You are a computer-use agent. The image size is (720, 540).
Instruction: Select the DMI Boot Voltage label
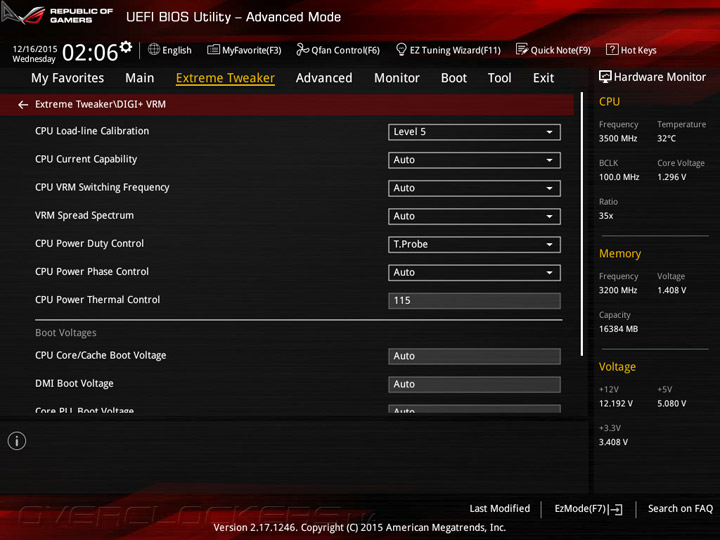[x=74, y=383]
